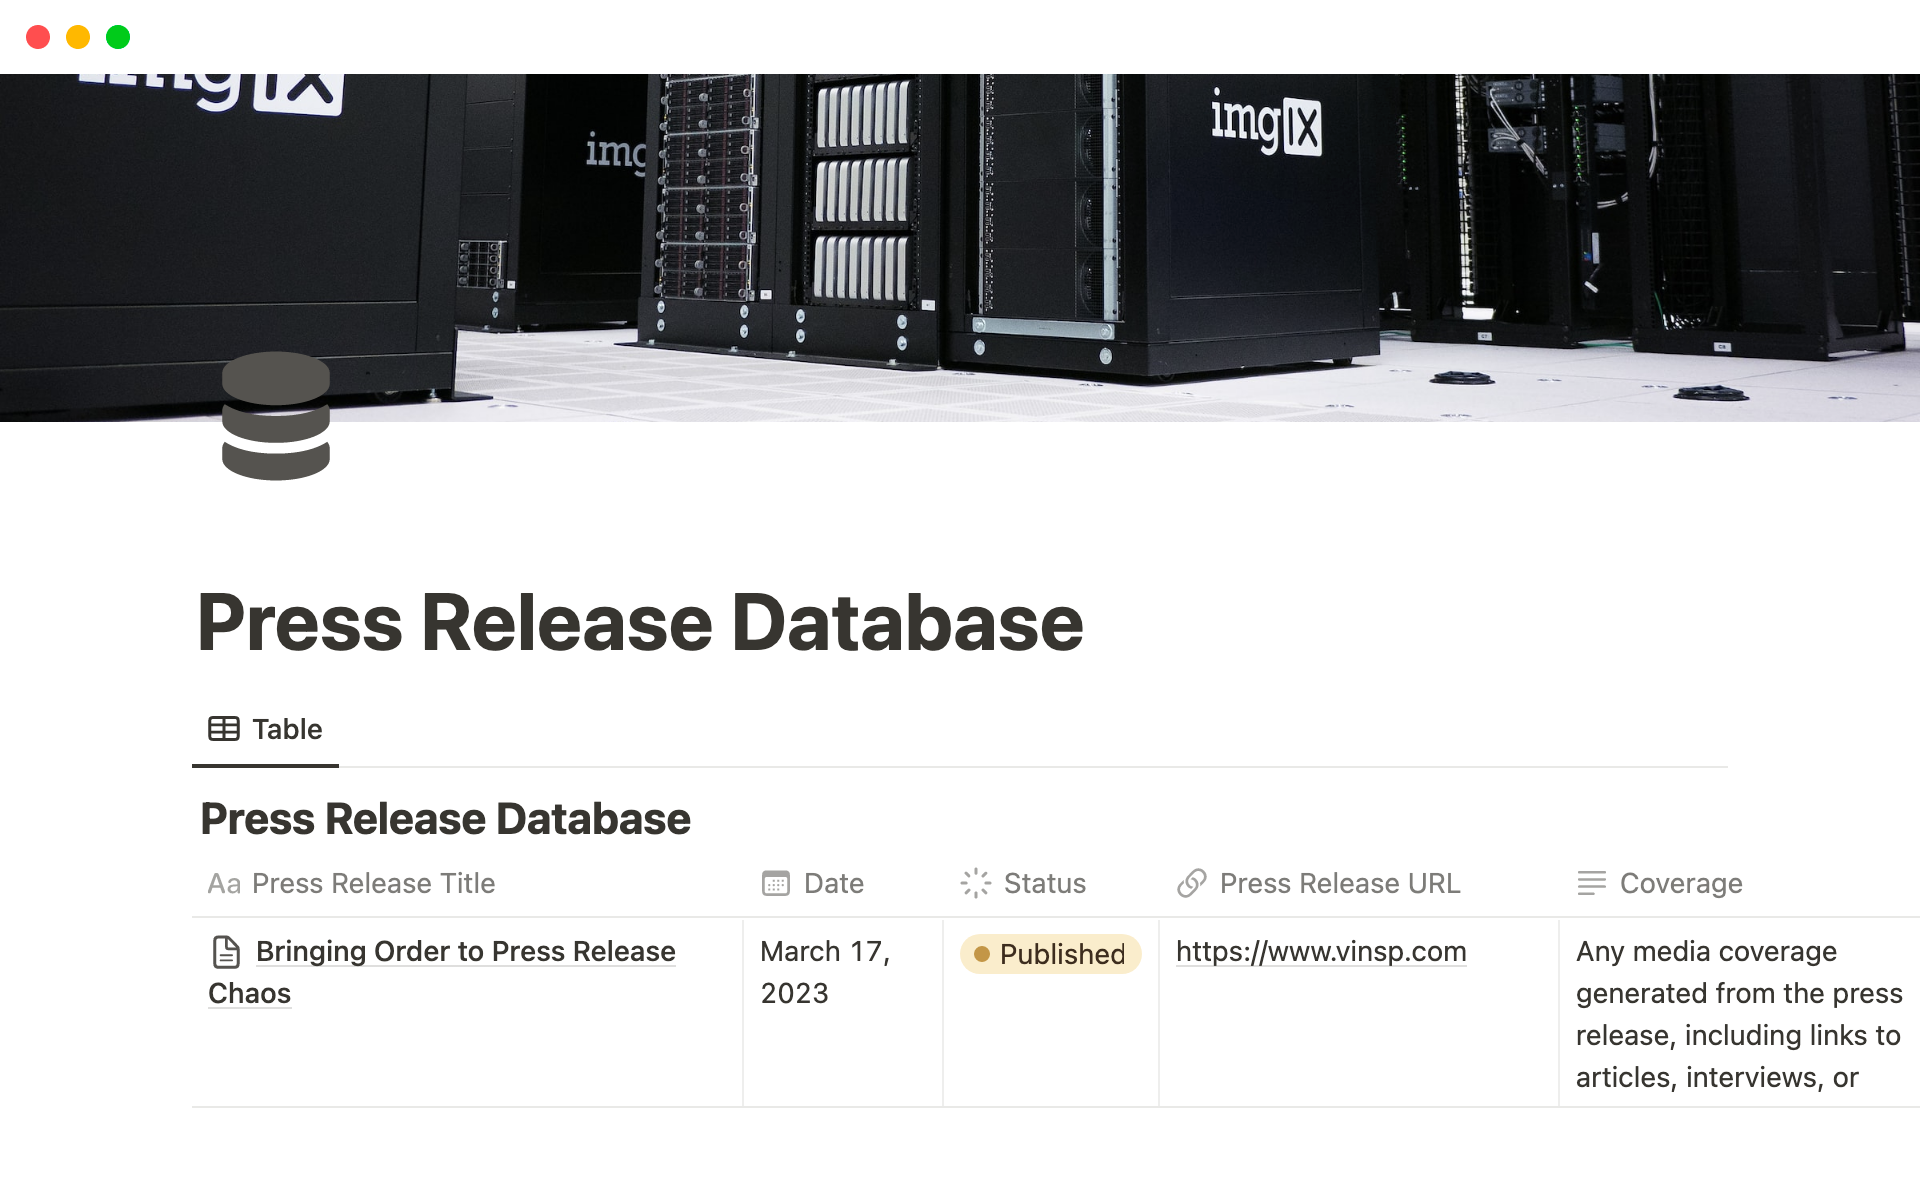Click the calendar icon in the Date header

774,883
